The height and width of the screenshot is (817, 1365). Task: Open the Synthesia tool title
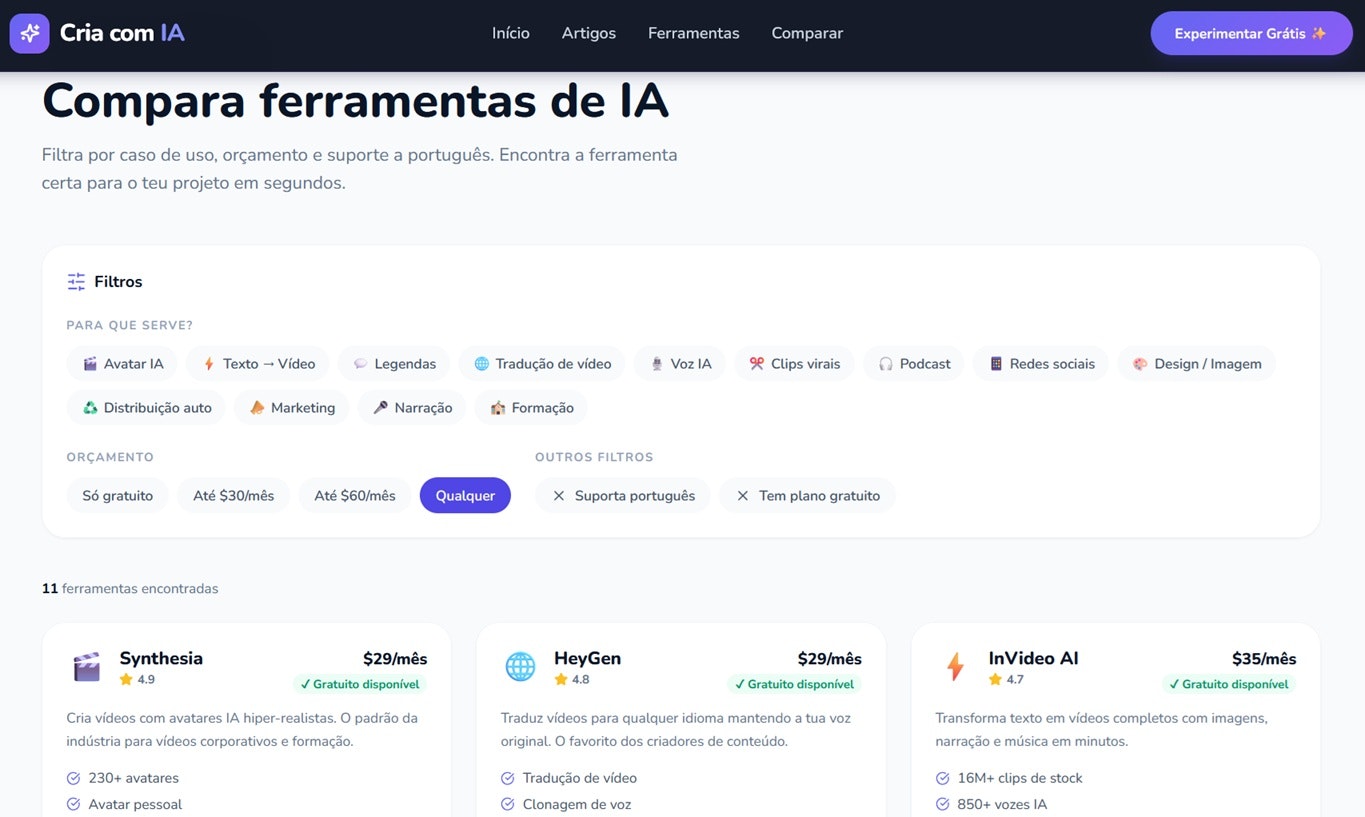[x=161, y=658]
